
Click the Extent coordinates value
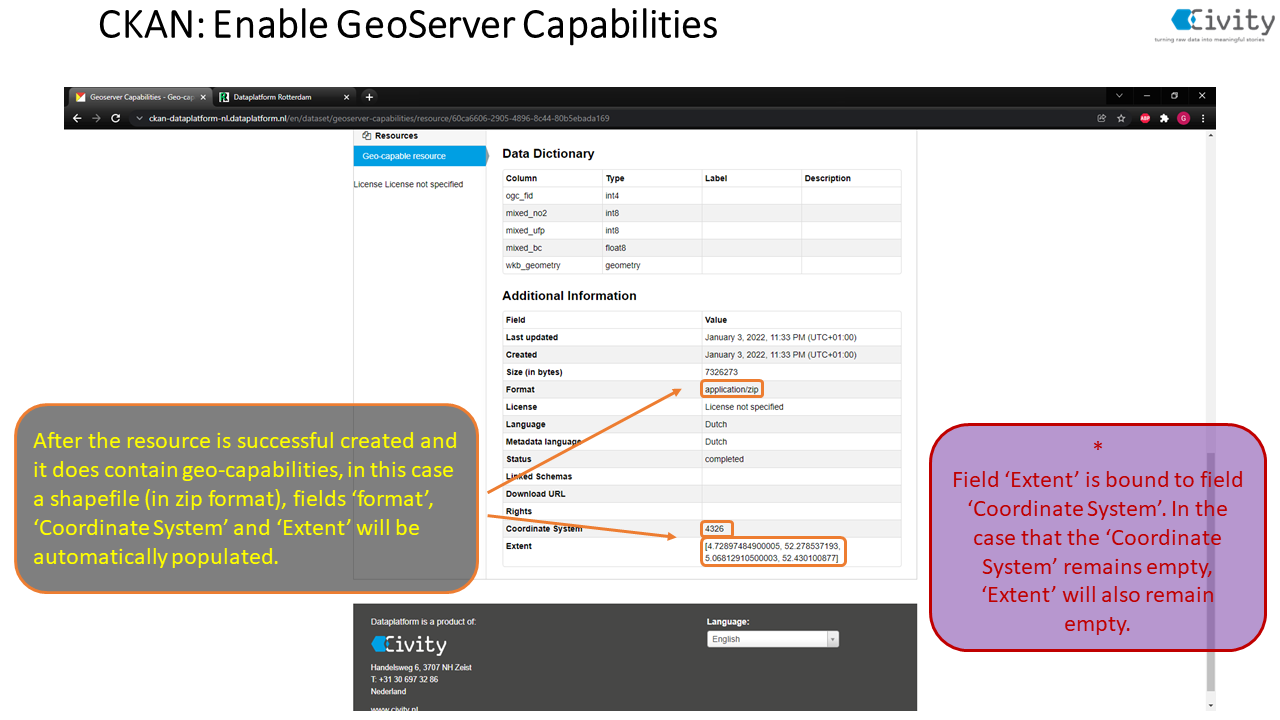click(773, 552)
